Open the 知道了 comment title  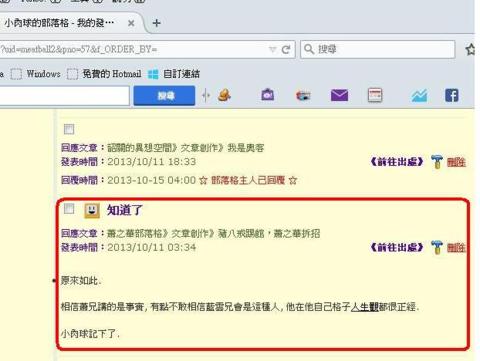[125, 210]
